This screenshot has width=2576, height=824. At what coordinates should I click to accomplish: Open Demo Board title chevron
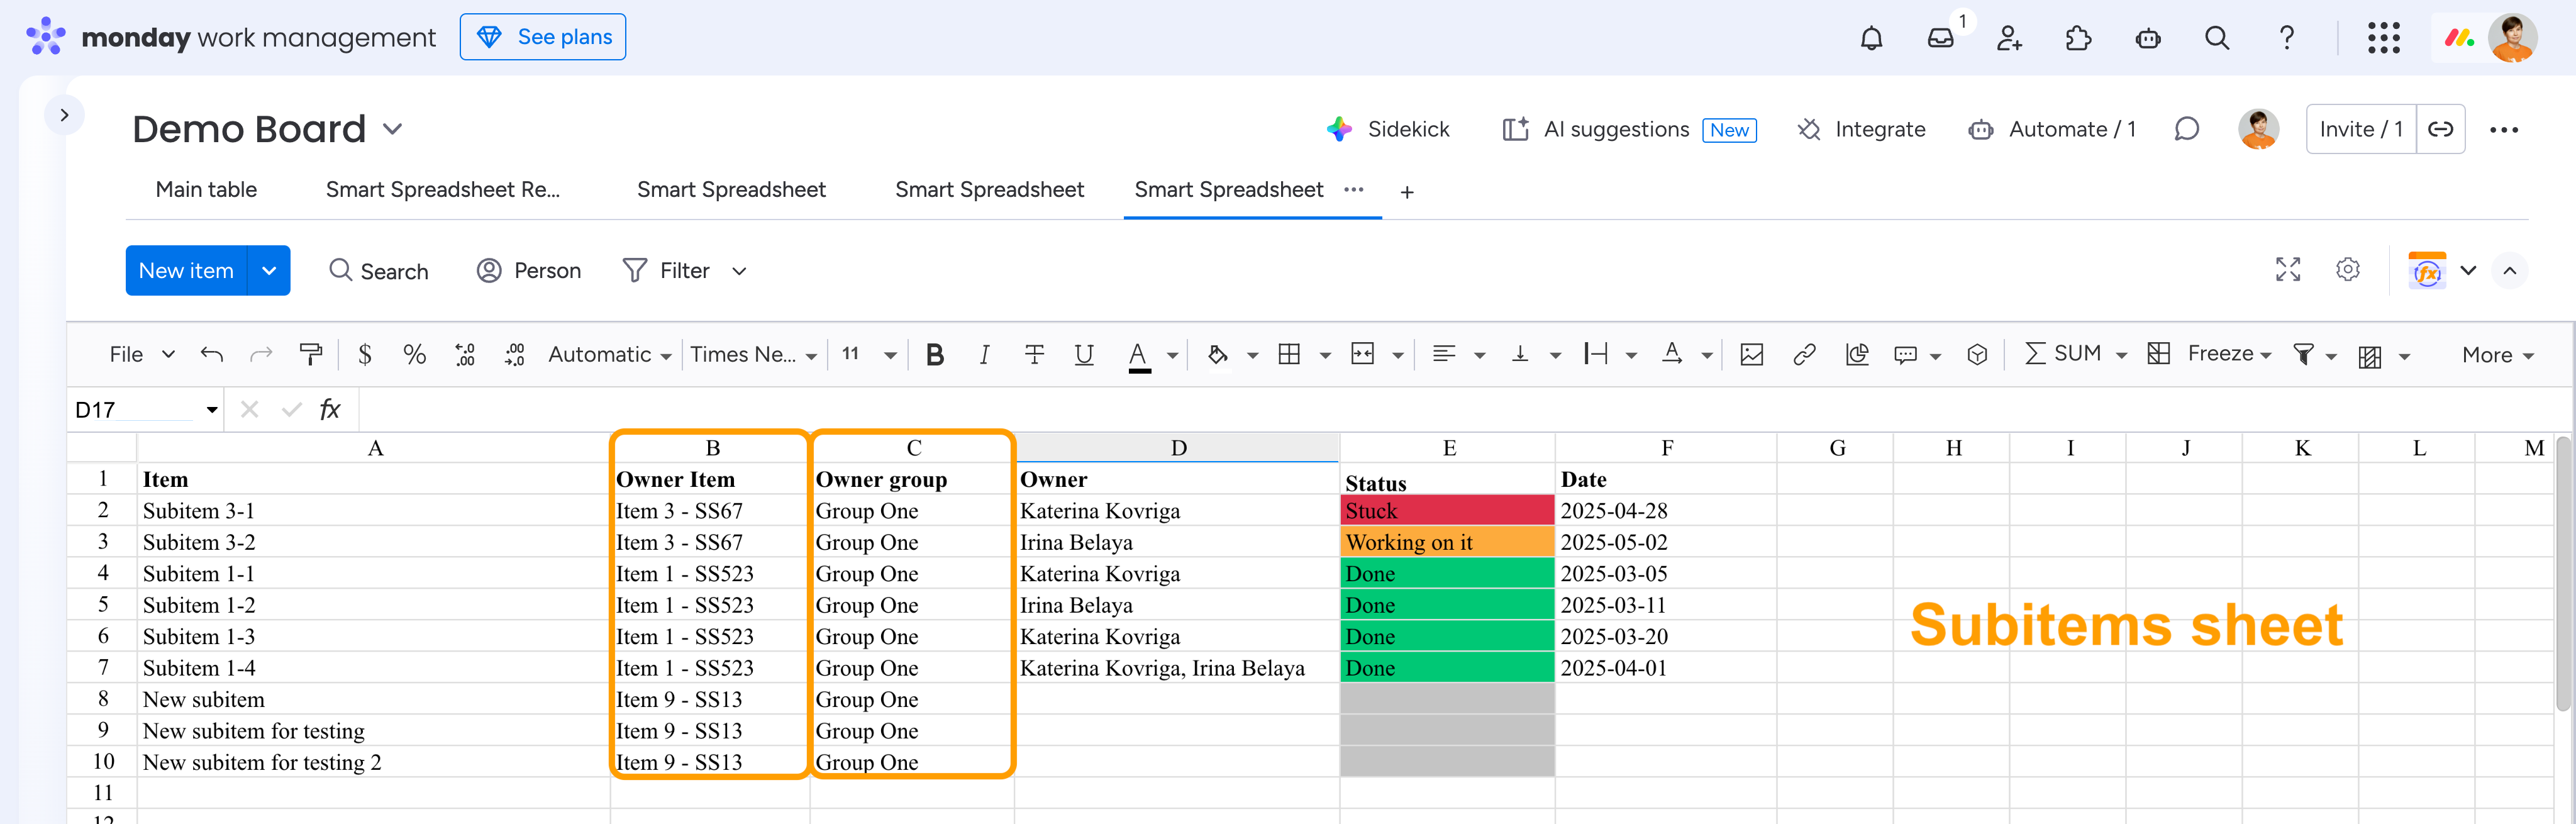point(393,129)
